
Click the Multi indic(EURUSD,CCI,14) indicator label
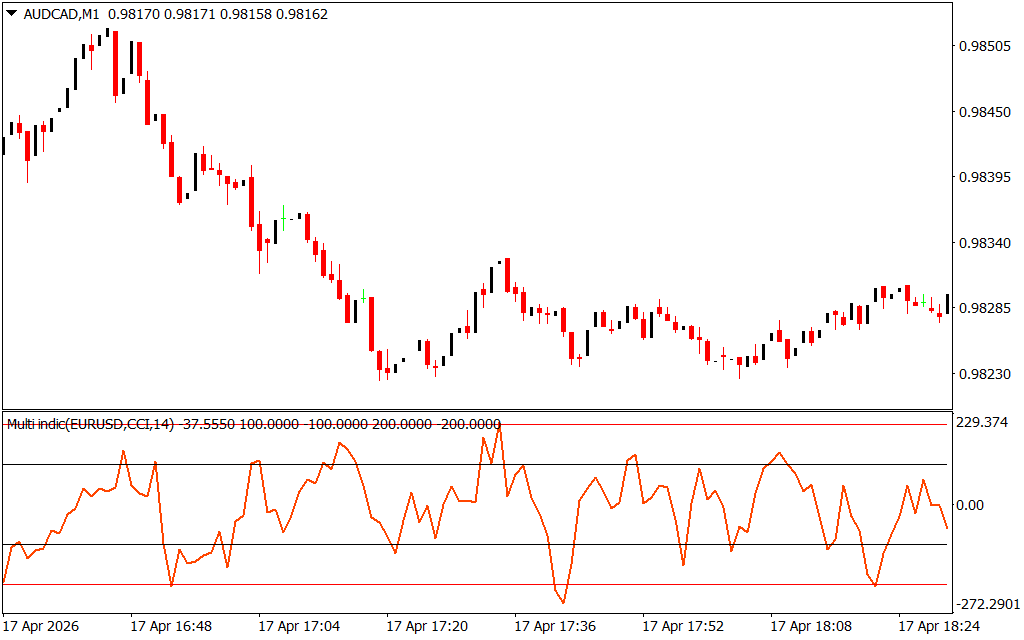click(91, 424)
